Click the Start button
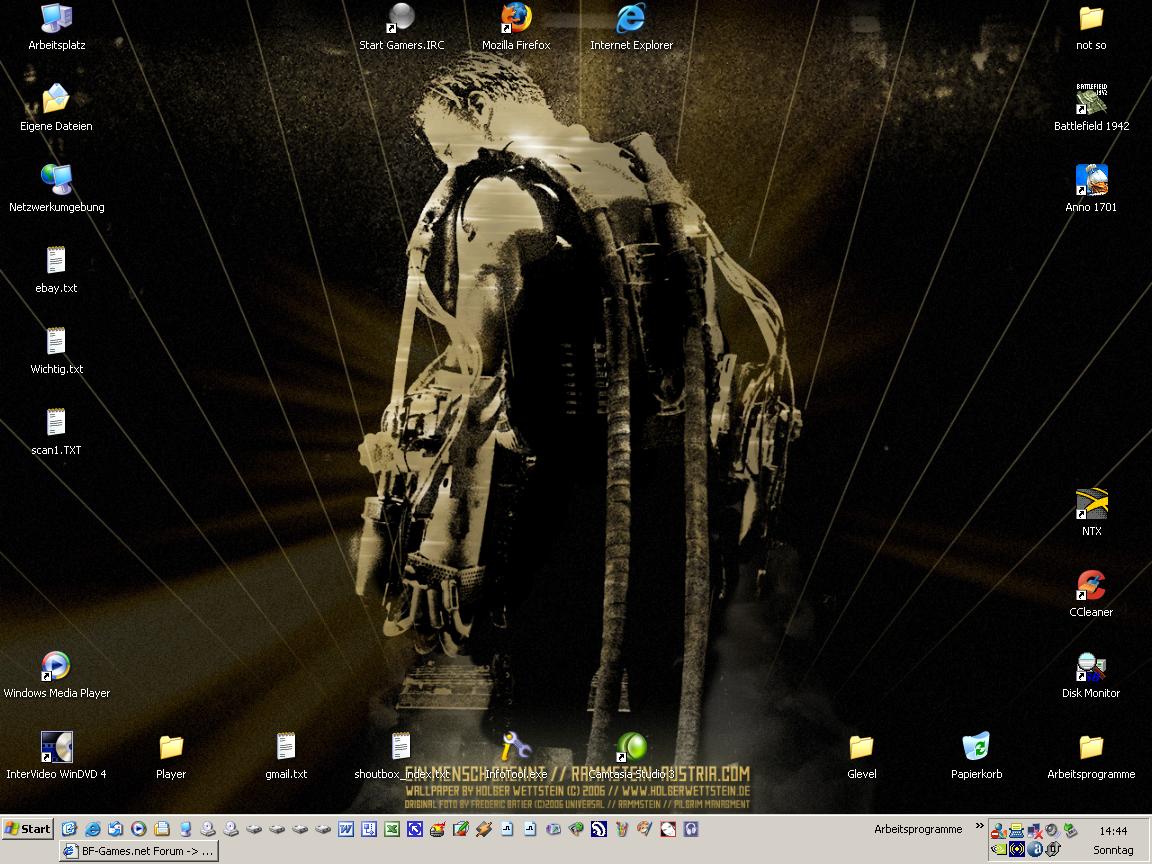The width and height of the screenshot is (1152, 864). pos(28,829)
